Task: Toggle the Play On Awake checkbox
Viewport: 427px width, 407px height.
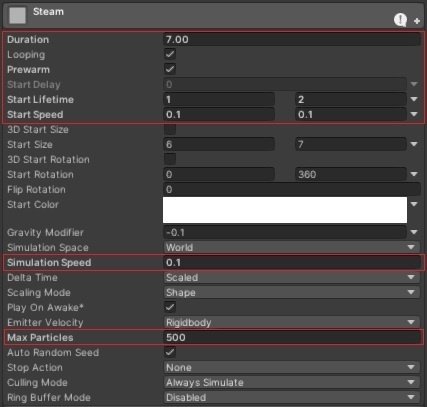Action: pyautogui.click(x=170, y=307)
